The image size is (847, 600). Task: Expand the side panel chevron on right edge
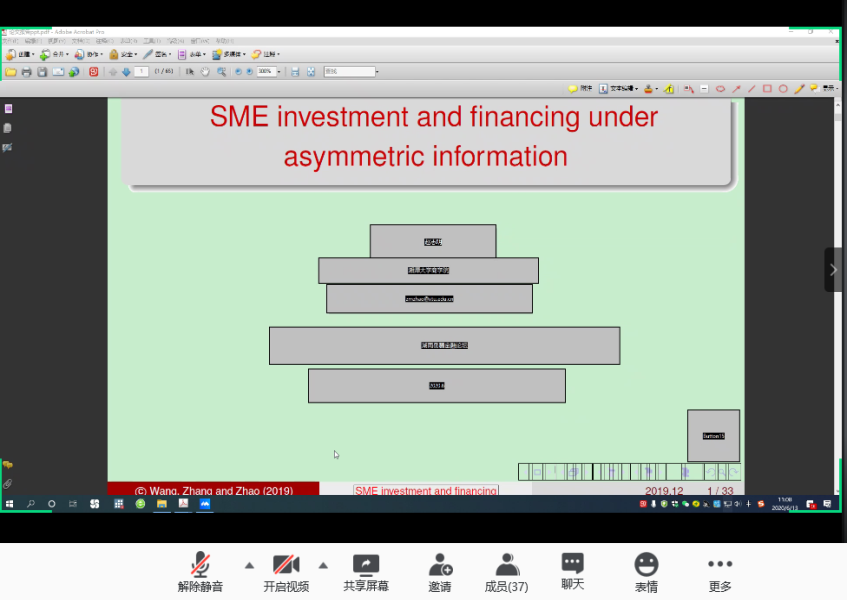tap(834, 270)
